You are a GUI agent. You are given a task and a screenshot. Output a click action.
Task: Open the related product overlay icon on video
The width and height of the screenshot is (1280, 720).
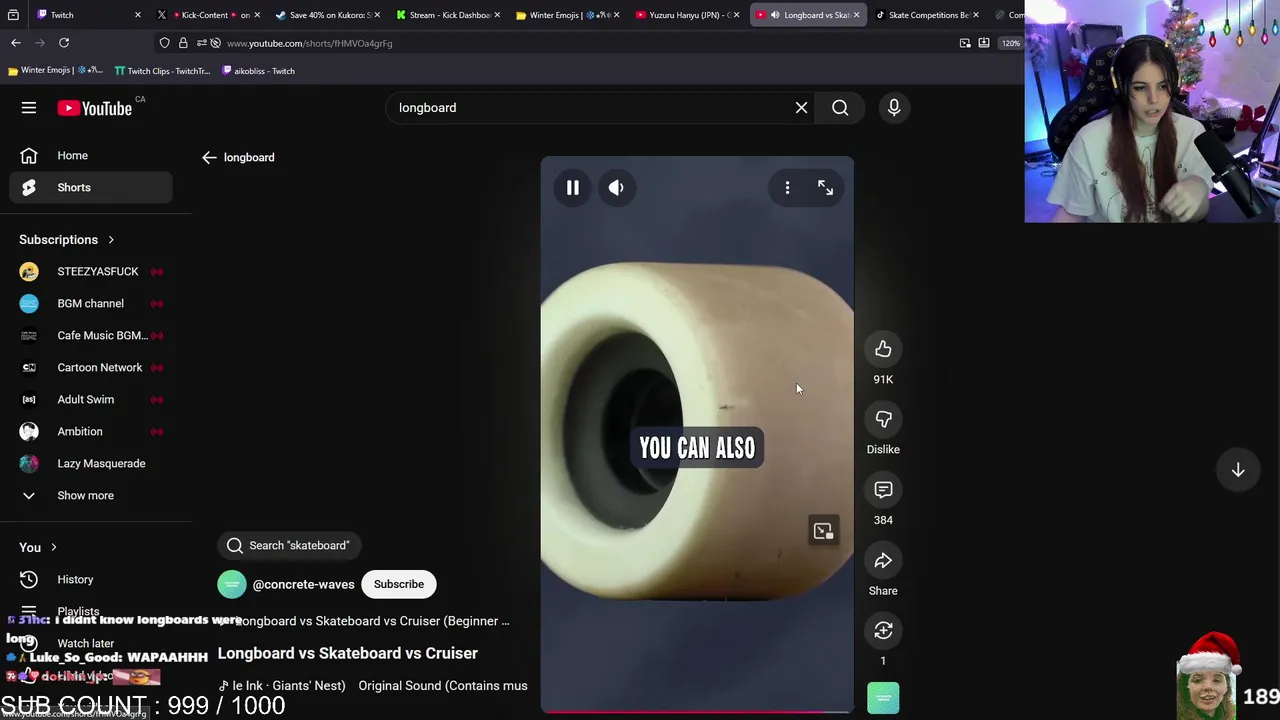tap(823, 531)
